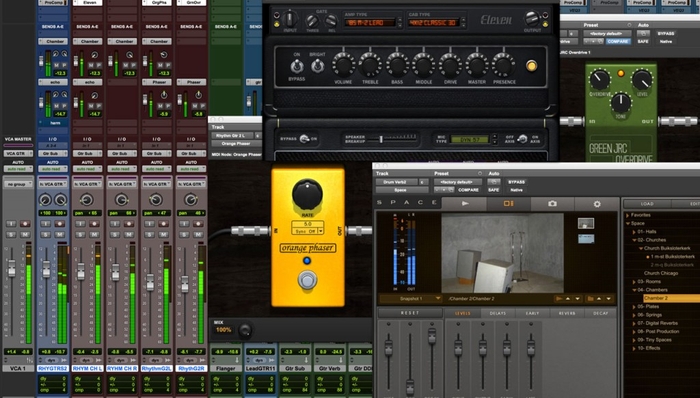The width and height of the screenshot is (700, 398).
Task: Click the Drive knob on the amp
Action: (450, 65)
